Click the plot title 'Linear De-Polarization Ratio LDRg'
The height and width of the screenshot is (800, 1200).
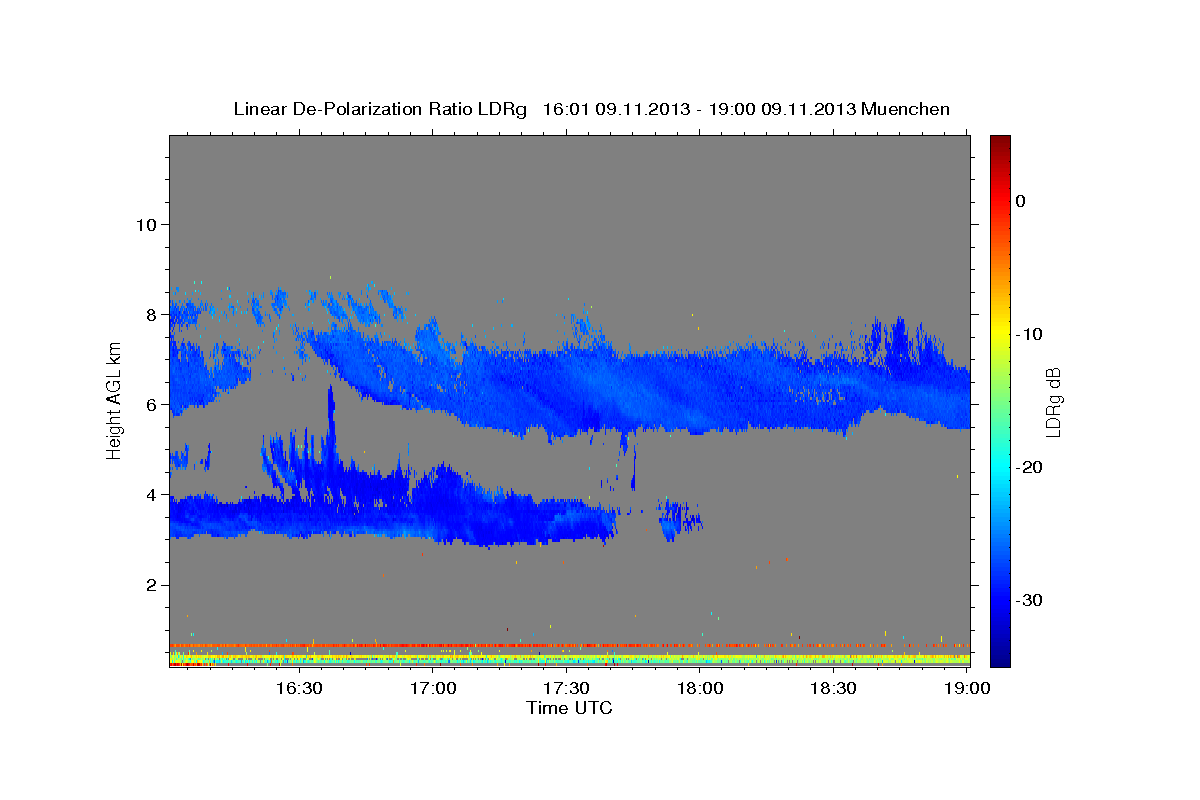coord(380,109)
